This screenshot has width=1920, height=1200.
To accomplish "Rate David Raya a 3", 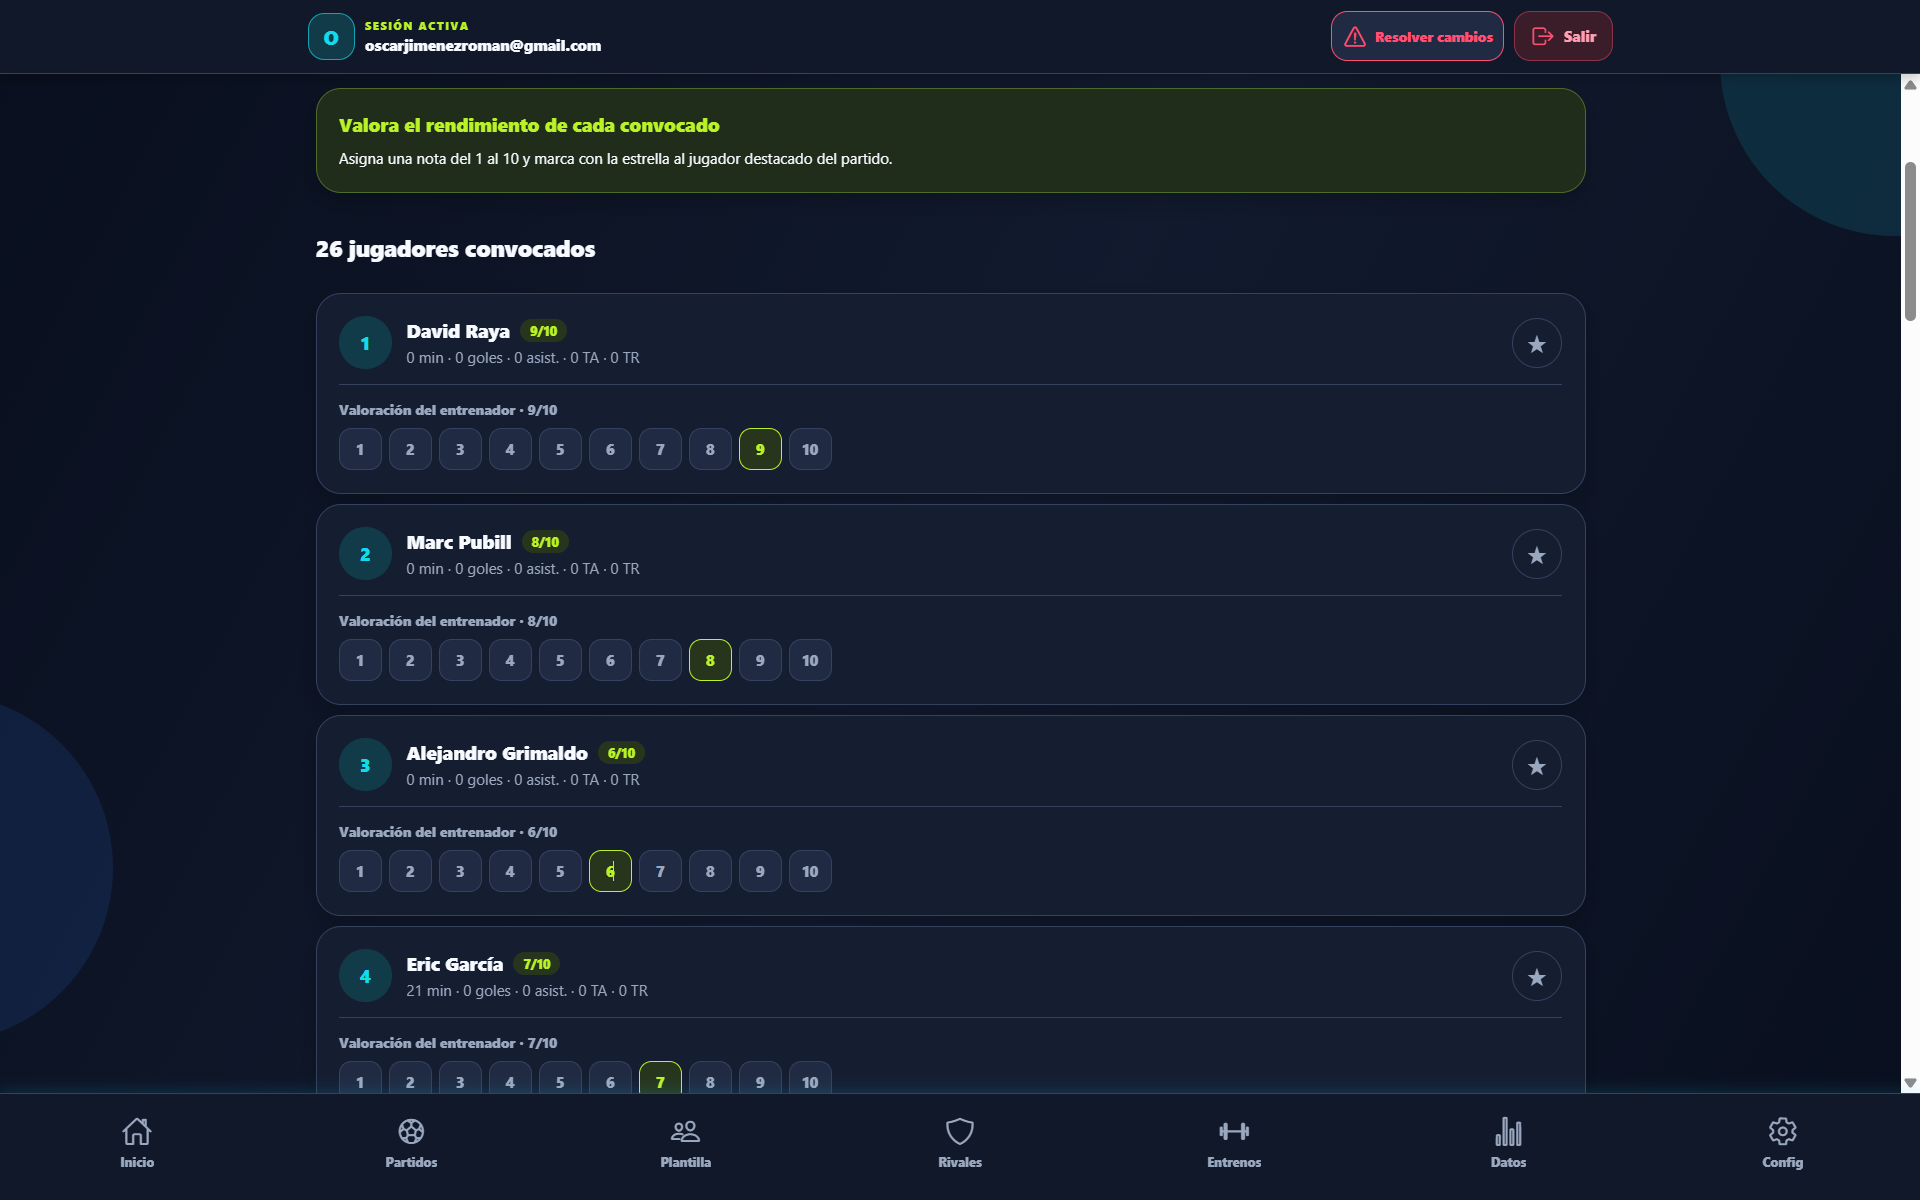I will pyautogui.click(x=460, y=449).
